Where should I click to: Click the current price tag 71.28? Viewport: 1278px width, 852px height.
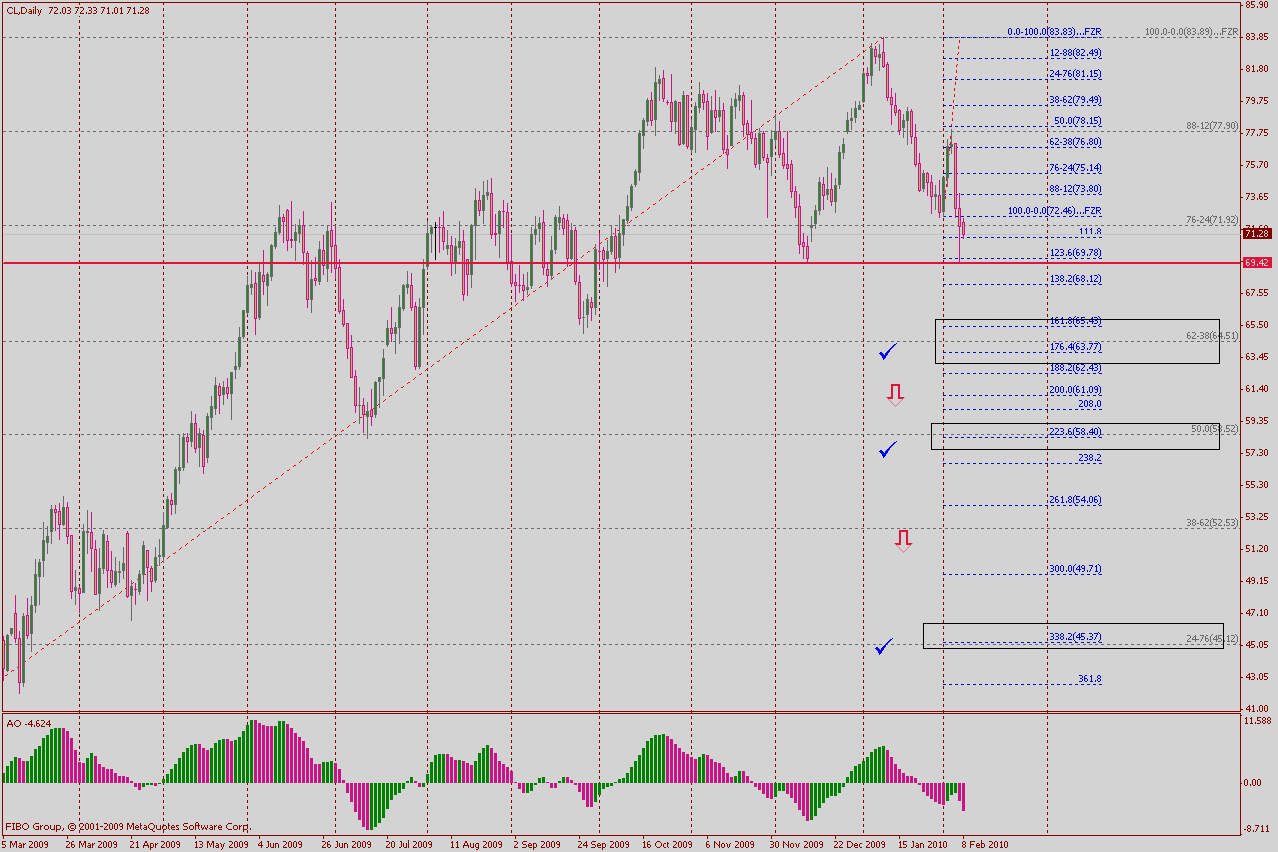point(1257,233)
